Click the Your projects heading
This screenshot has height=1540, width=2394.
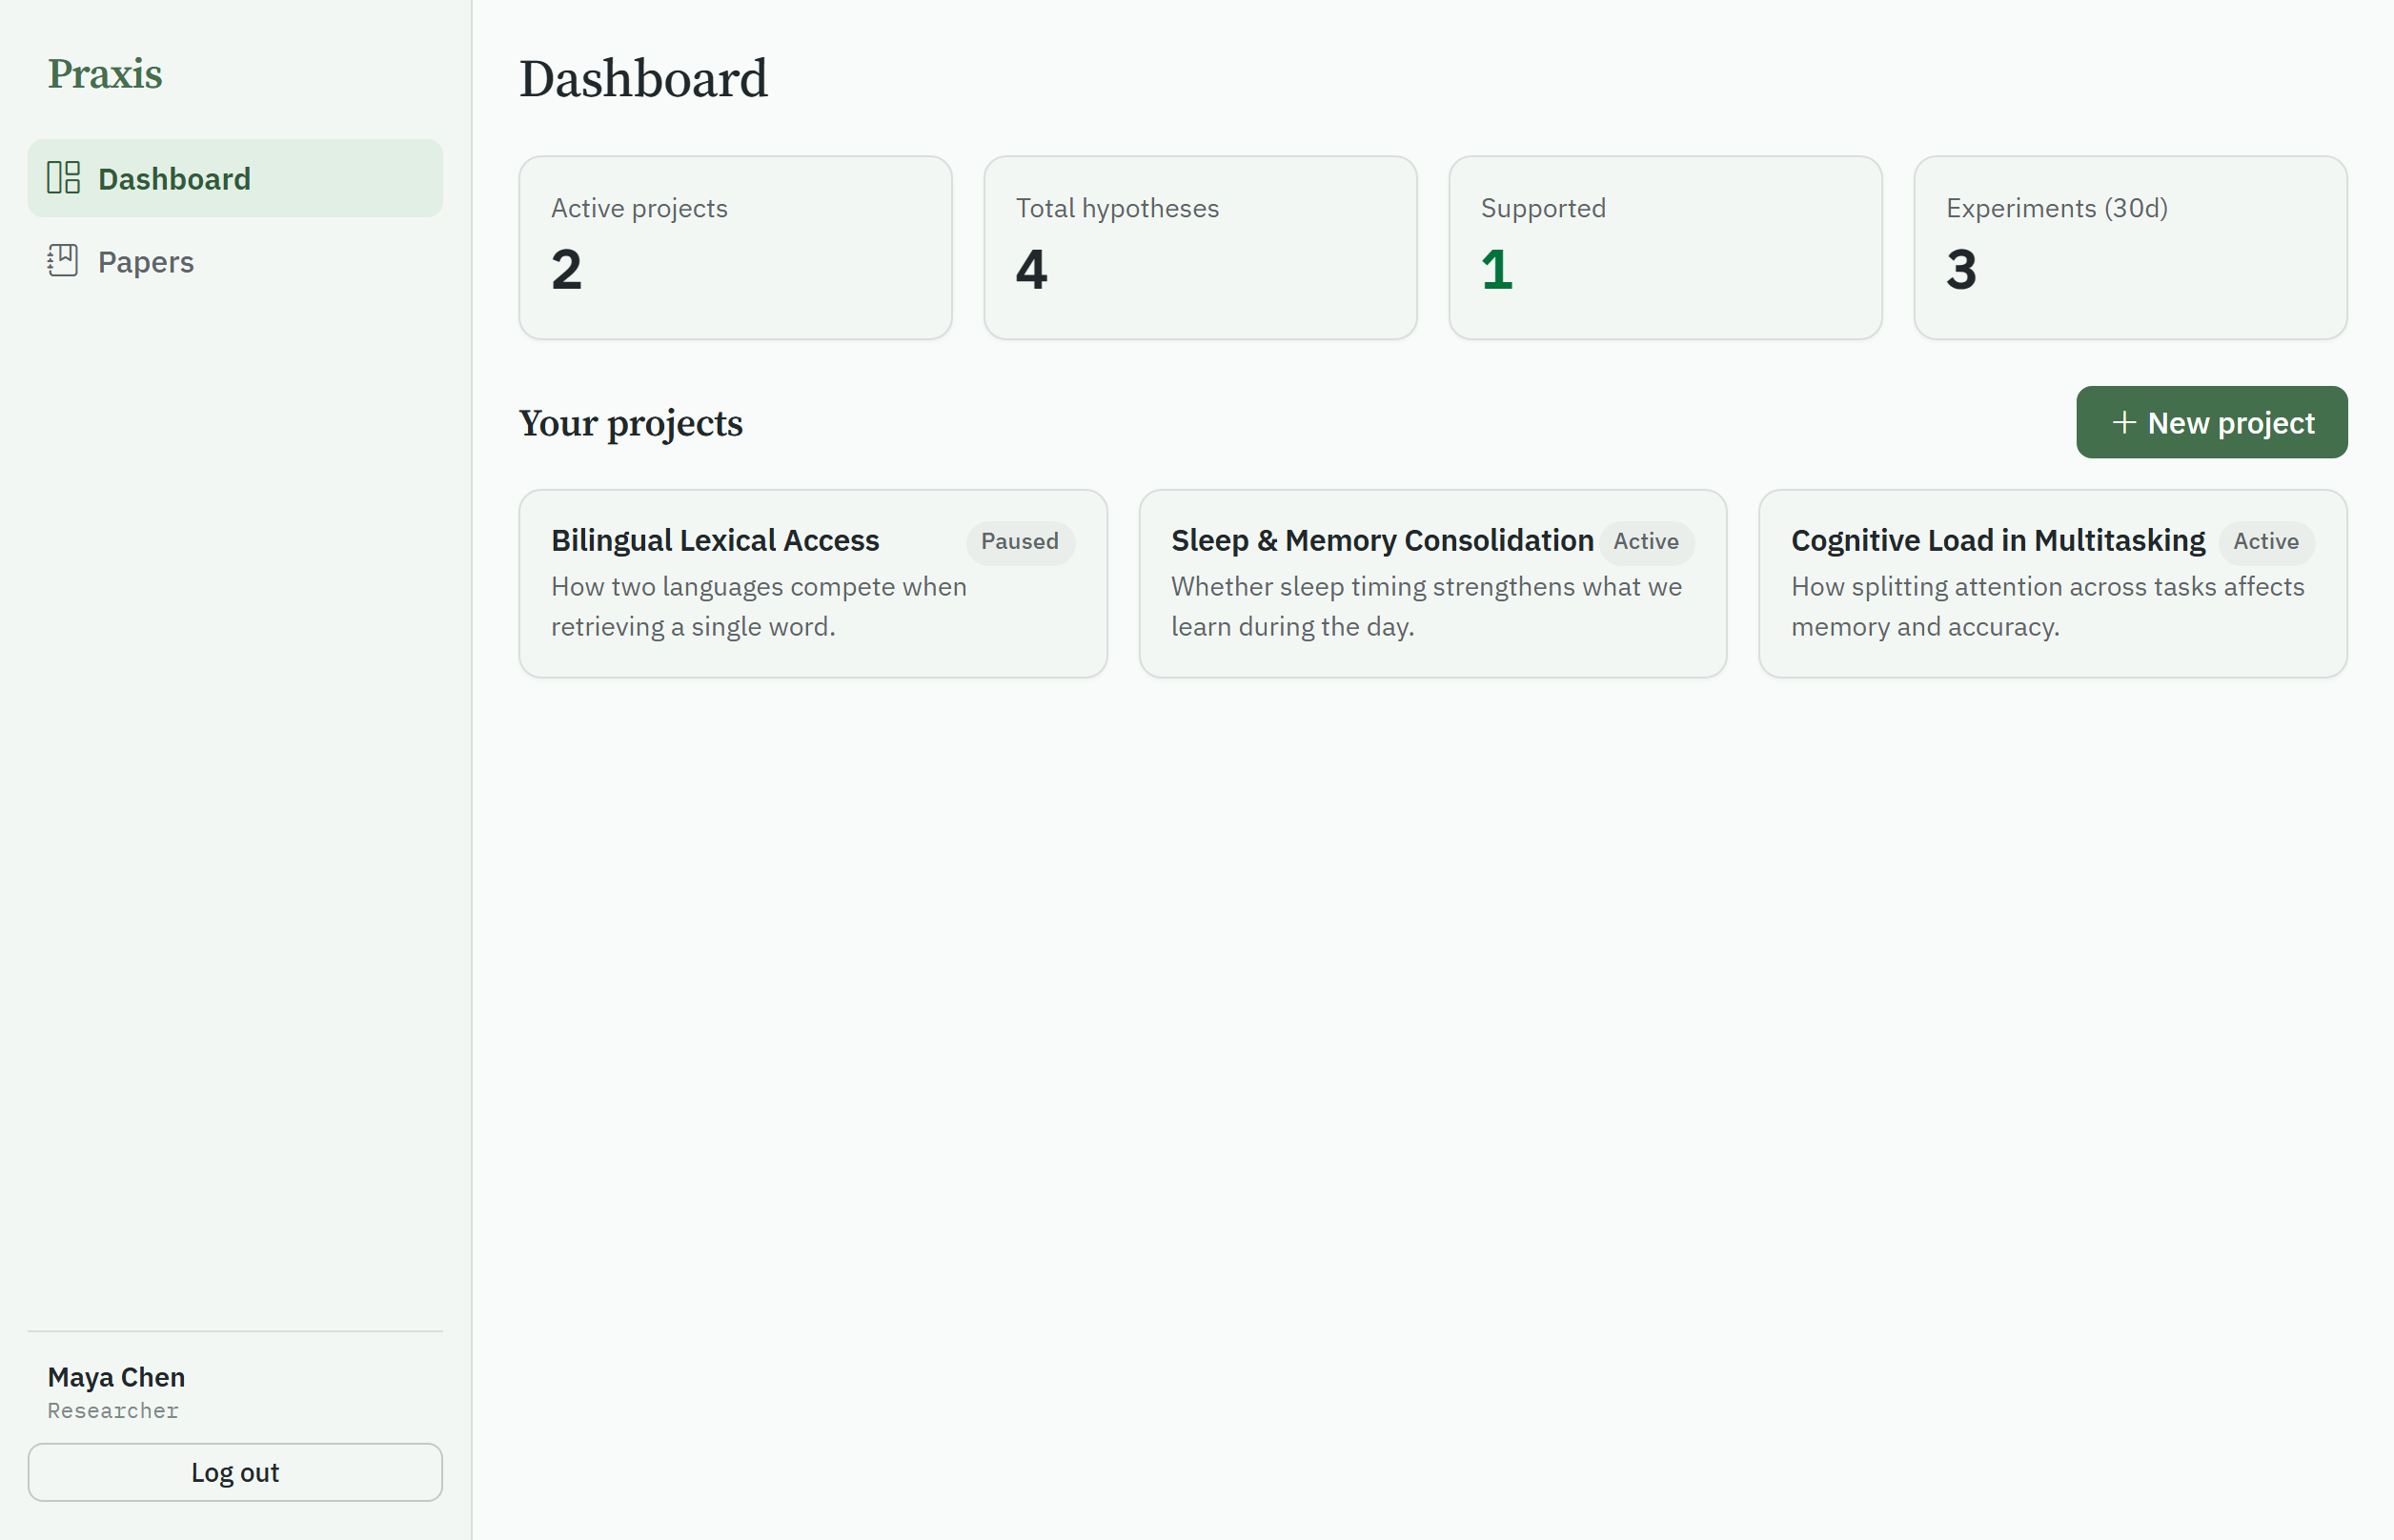(631, 424)
